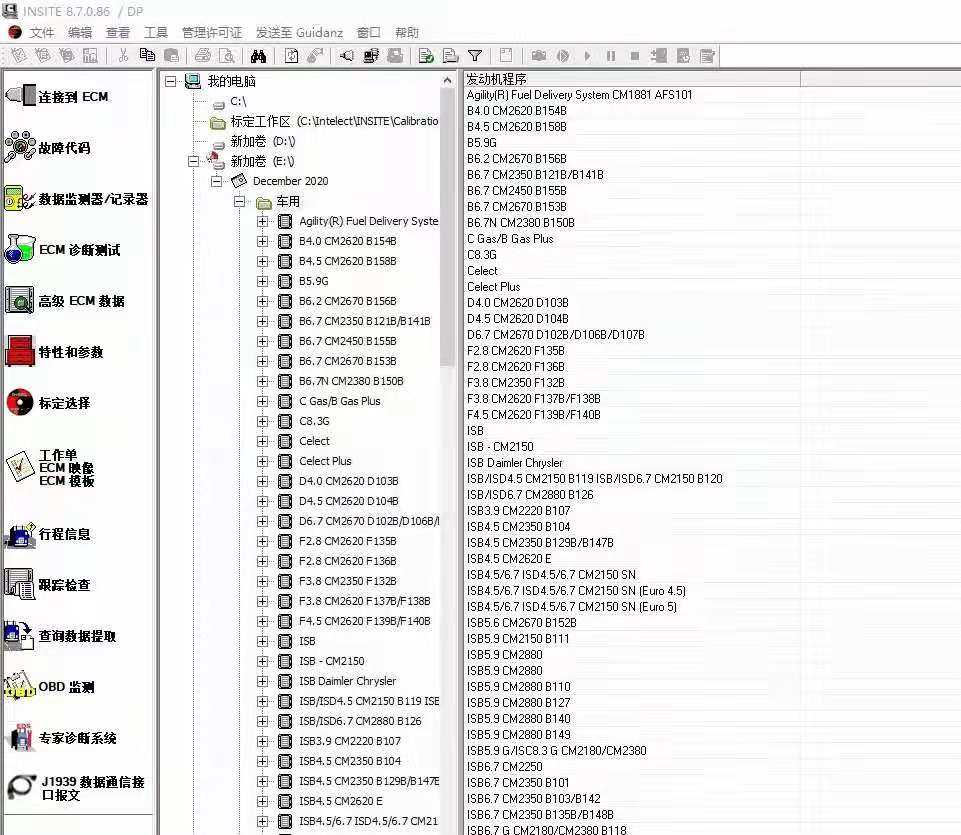Collapse the December 2020 tree node
This screenshot has width=961, height=835.
[216, 181]
